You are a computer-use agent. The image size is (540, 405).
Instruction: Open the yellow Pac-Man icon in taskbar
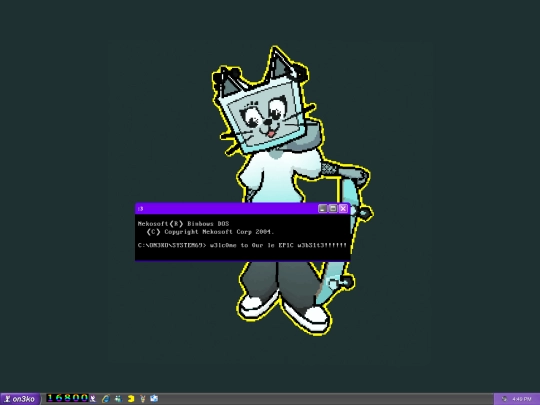pyautogui.click(x=131, y=399)
